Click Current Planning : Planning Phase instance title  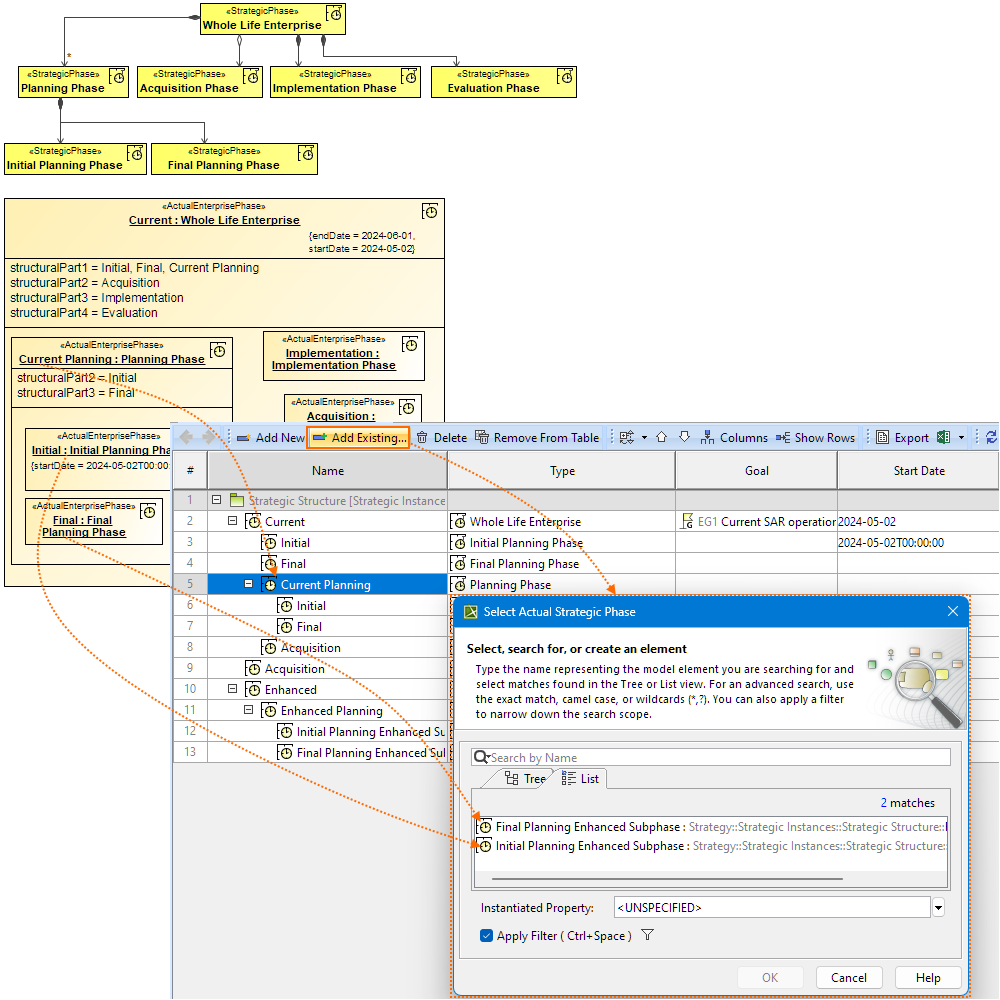112,359
